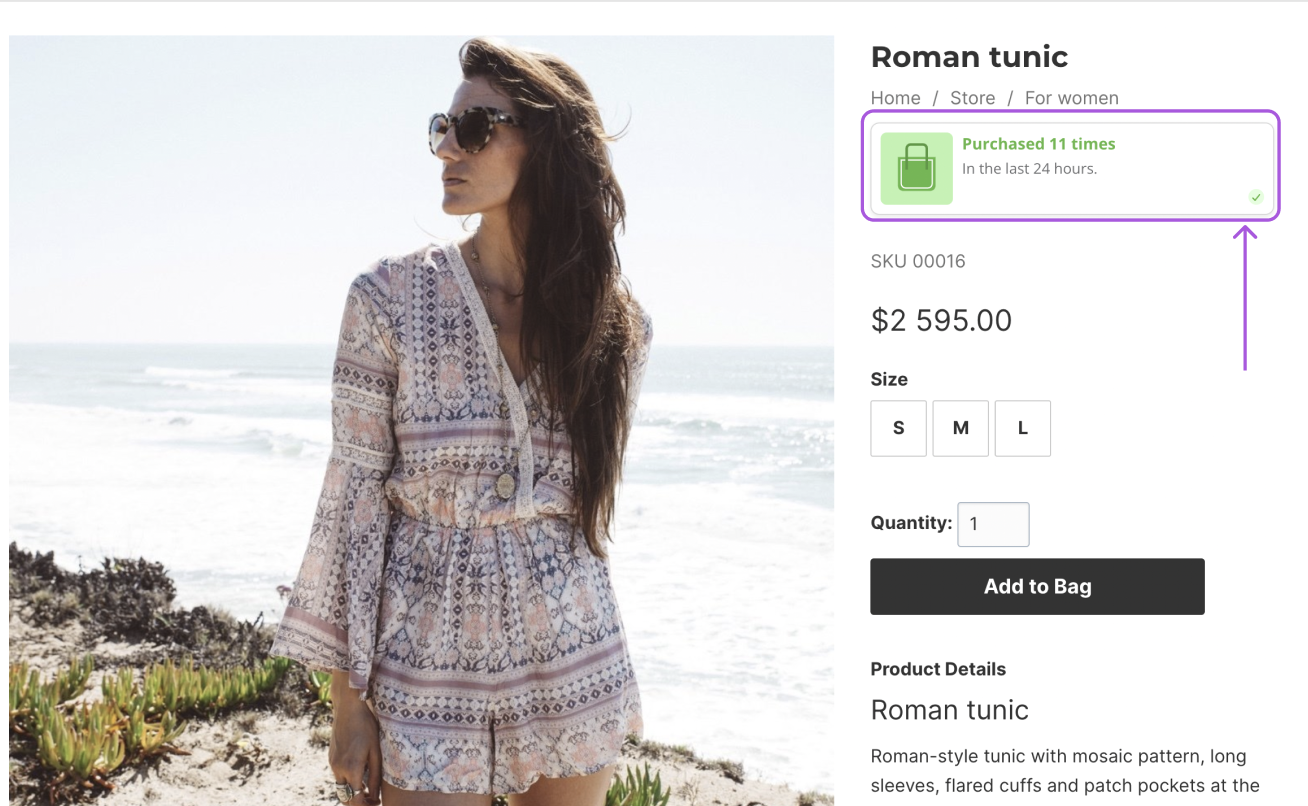The image size is (1308, 806).
Task: Click the $2 595.00 price
Action: point(941,320)
